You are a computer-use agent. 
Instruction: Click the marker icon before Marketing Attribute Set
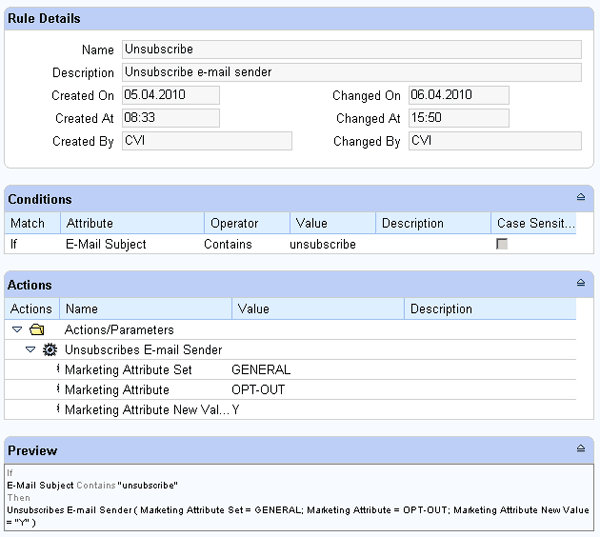click(58, 370)
